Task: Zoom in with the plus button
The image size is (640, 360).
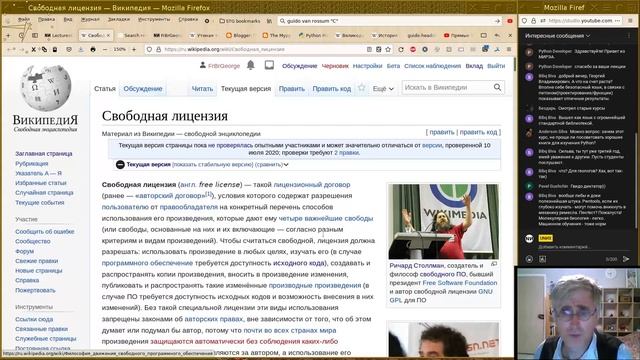Action: coord(134,49)
